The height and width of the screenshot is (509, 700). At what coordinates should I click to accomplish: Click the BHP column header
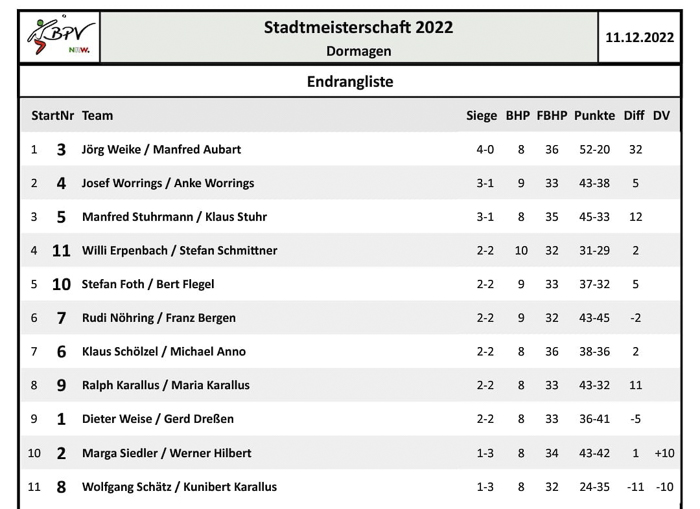coord(518,116)
